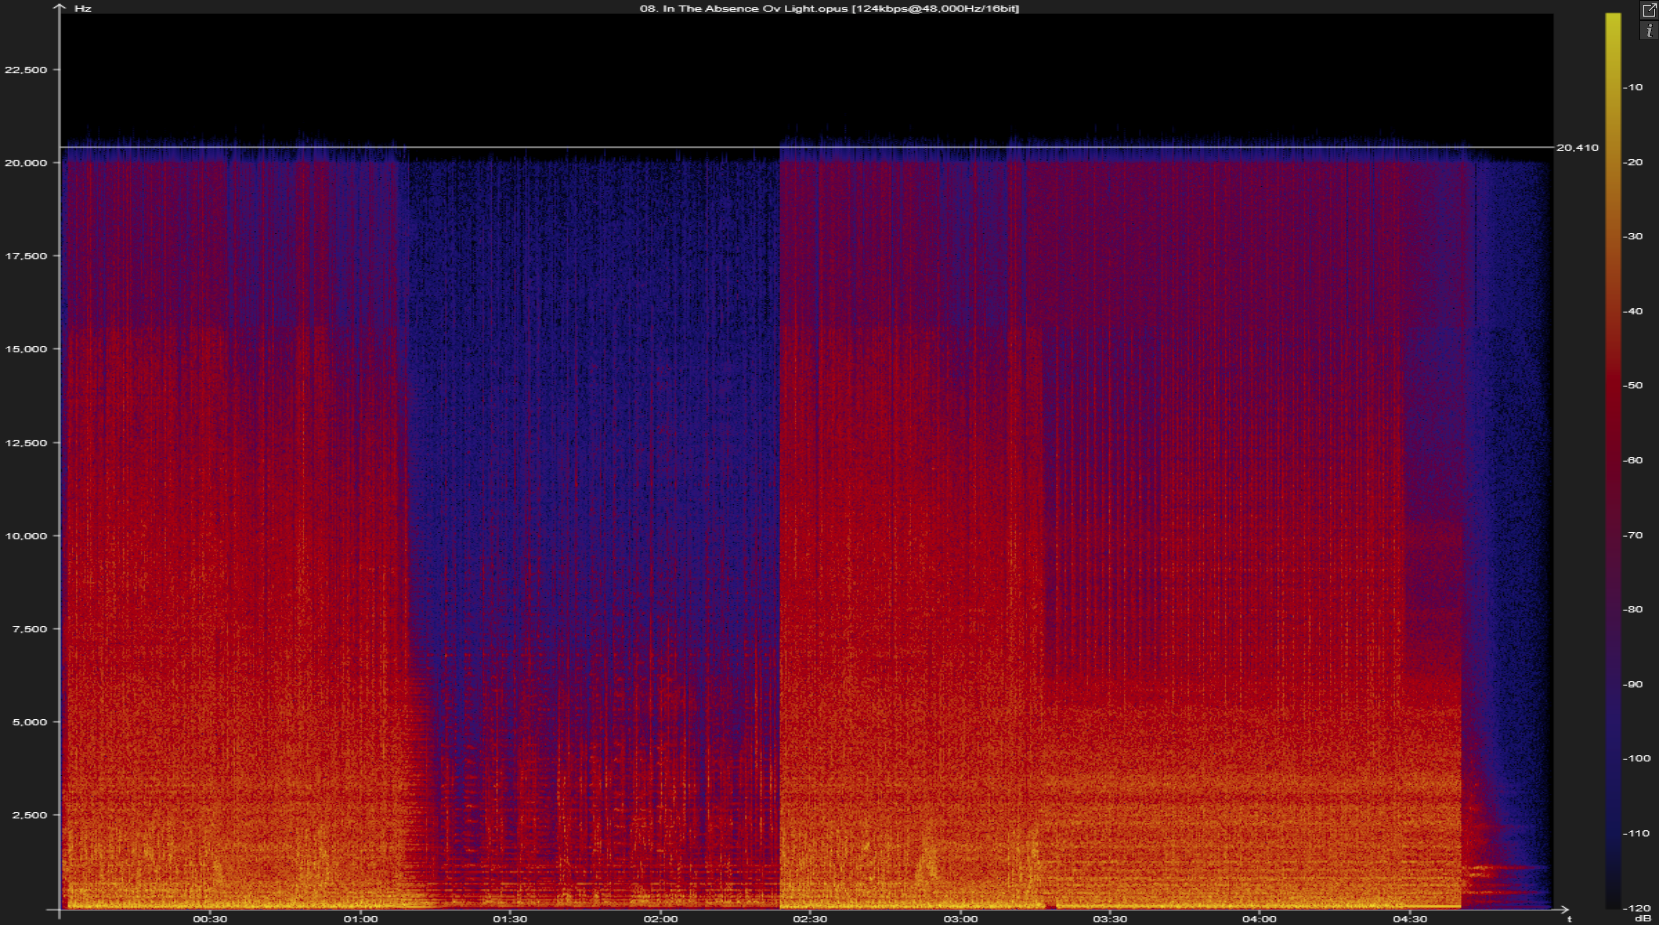Click the 00:30 time axis label
The width and height of the screenshot is (1659, 925).
pyautogui.click(x=210, y=919)
